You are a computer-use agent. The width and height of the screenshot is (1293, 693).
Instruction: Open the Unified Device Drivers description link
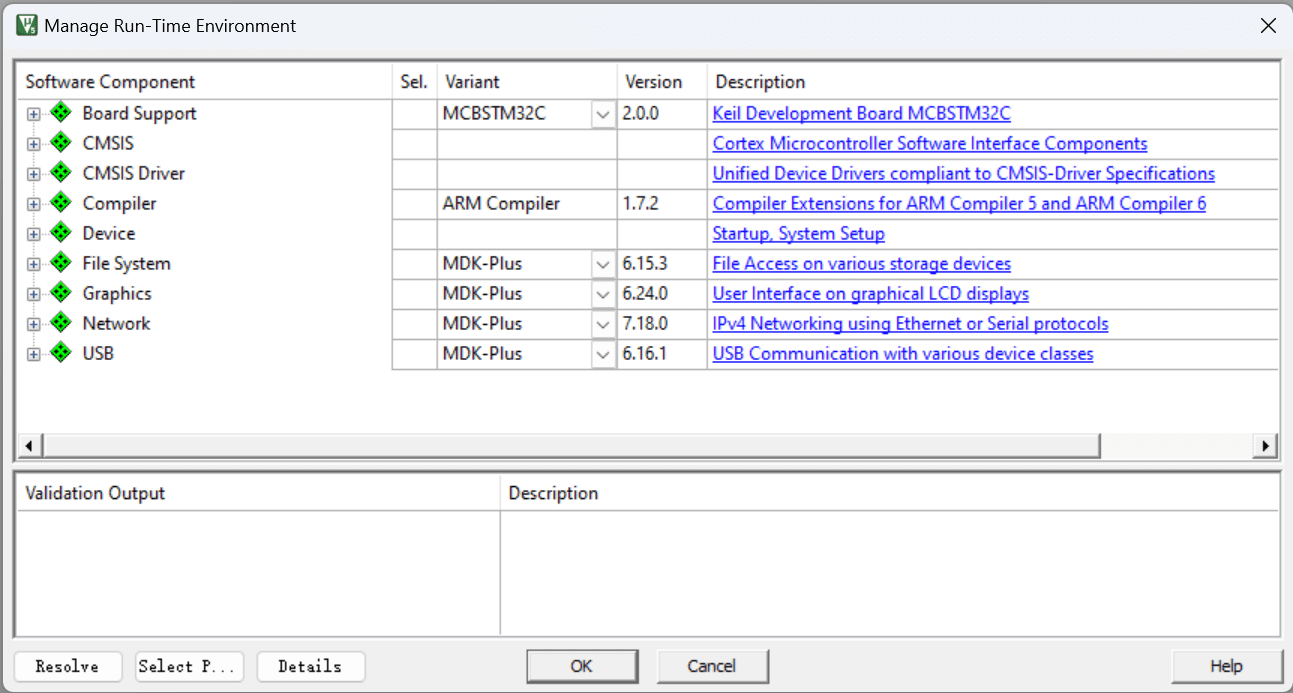point(963,174)
